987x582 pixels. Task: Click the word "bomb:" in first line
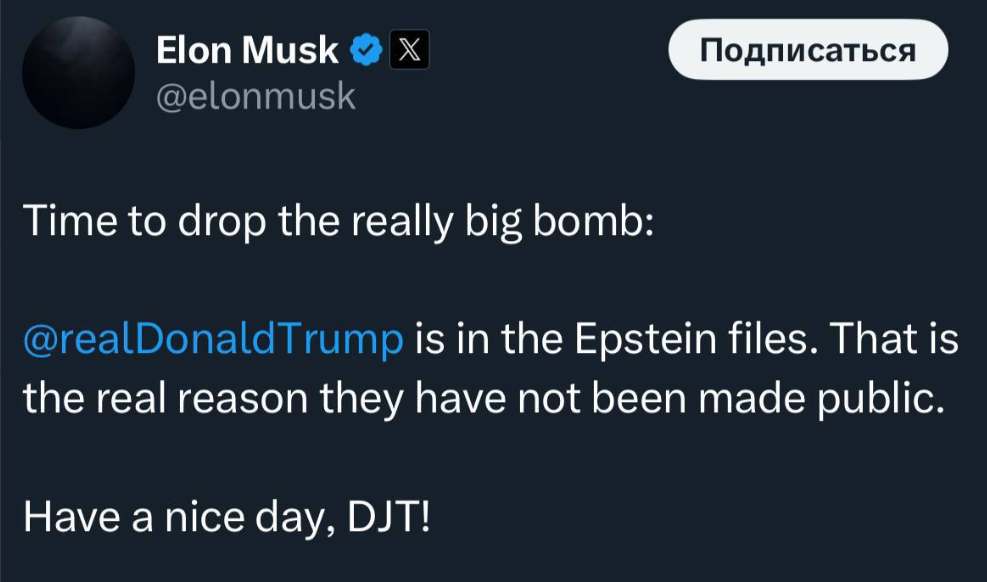596,218
